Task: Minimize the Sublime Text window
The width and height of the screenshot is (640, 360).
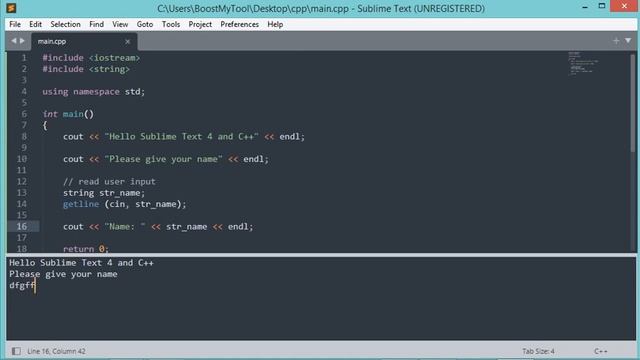Action: pyautogui.click(x=585, y=7)
